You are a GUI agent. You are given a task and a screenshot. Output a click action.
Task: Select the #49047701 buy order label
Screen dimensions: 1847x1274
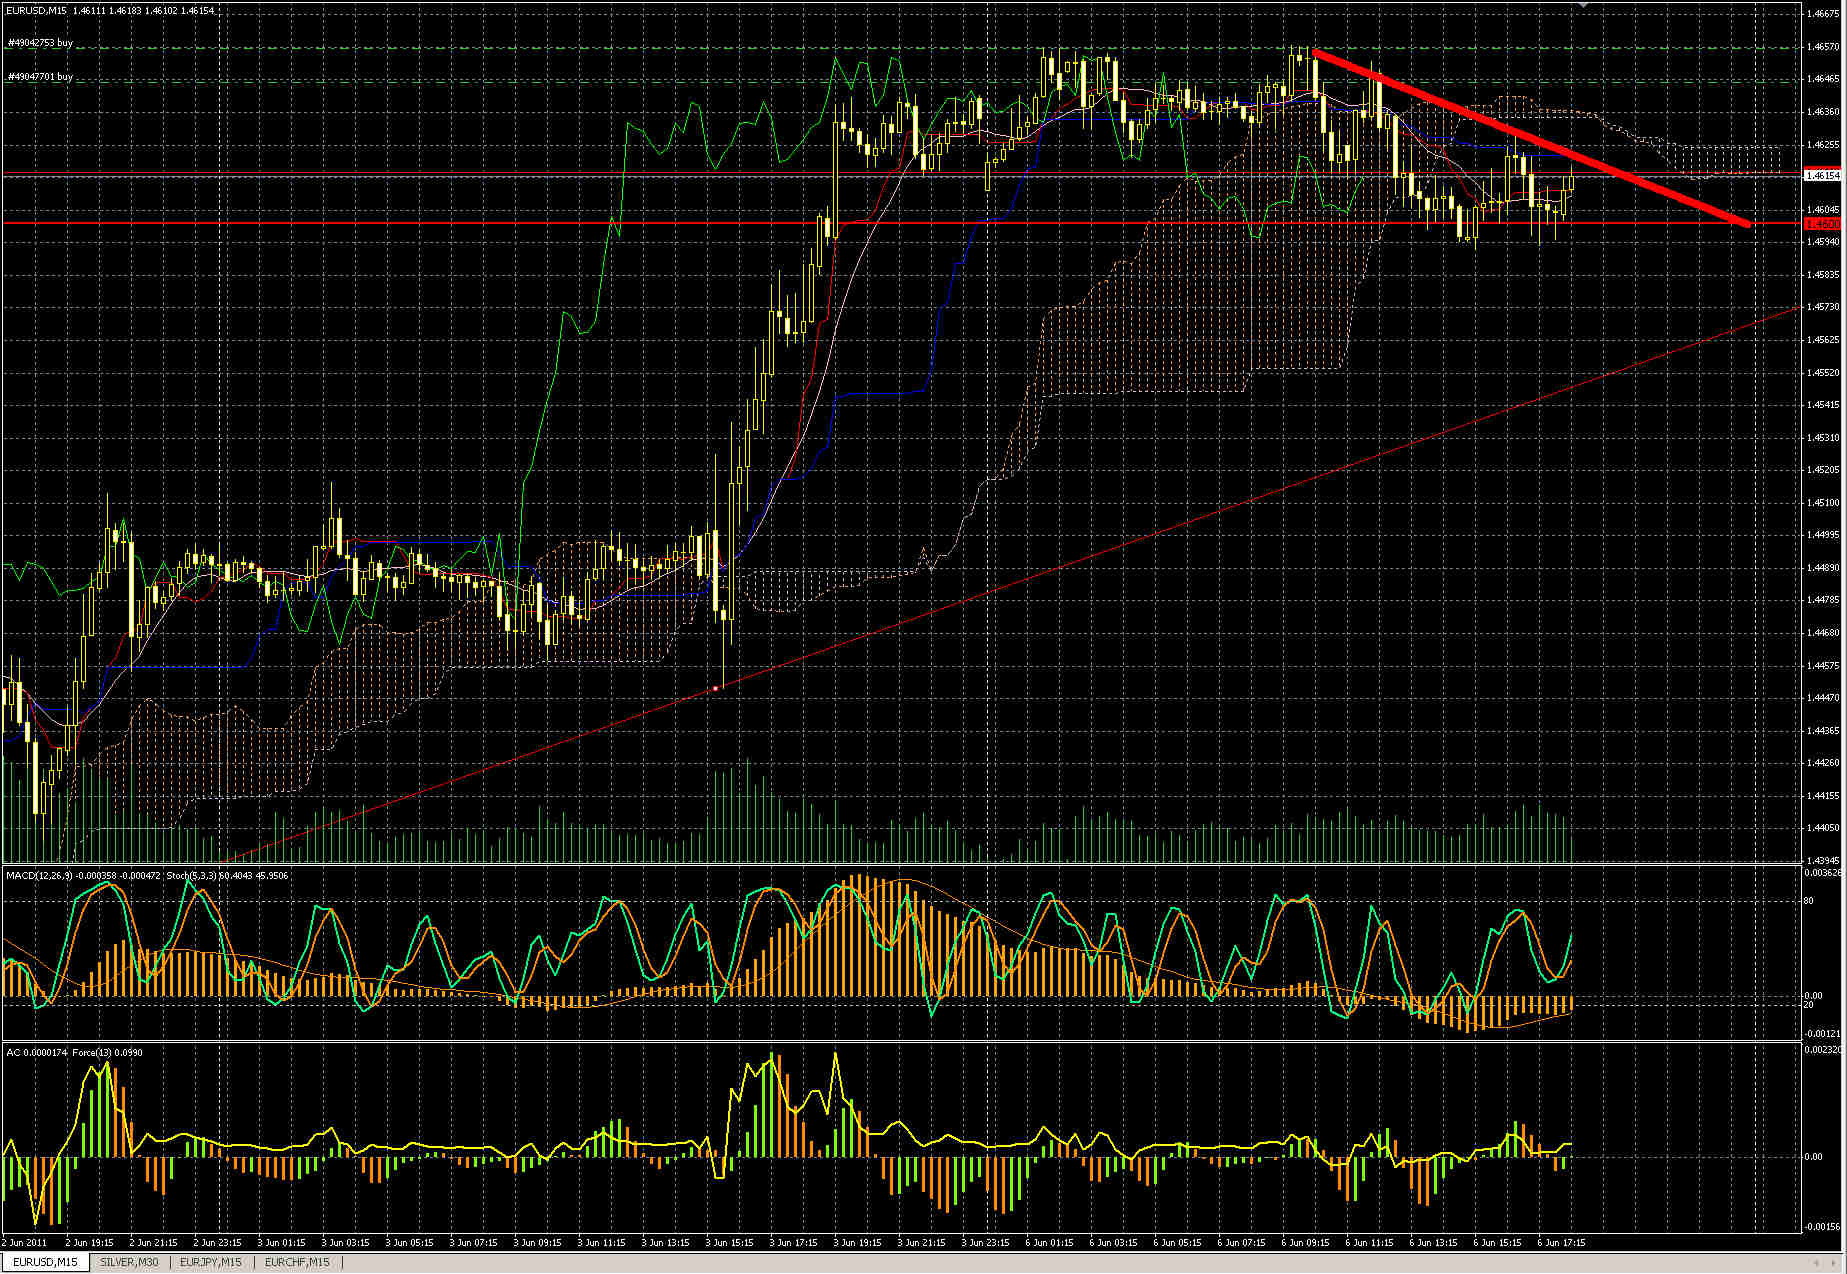(x=40, y=77)
